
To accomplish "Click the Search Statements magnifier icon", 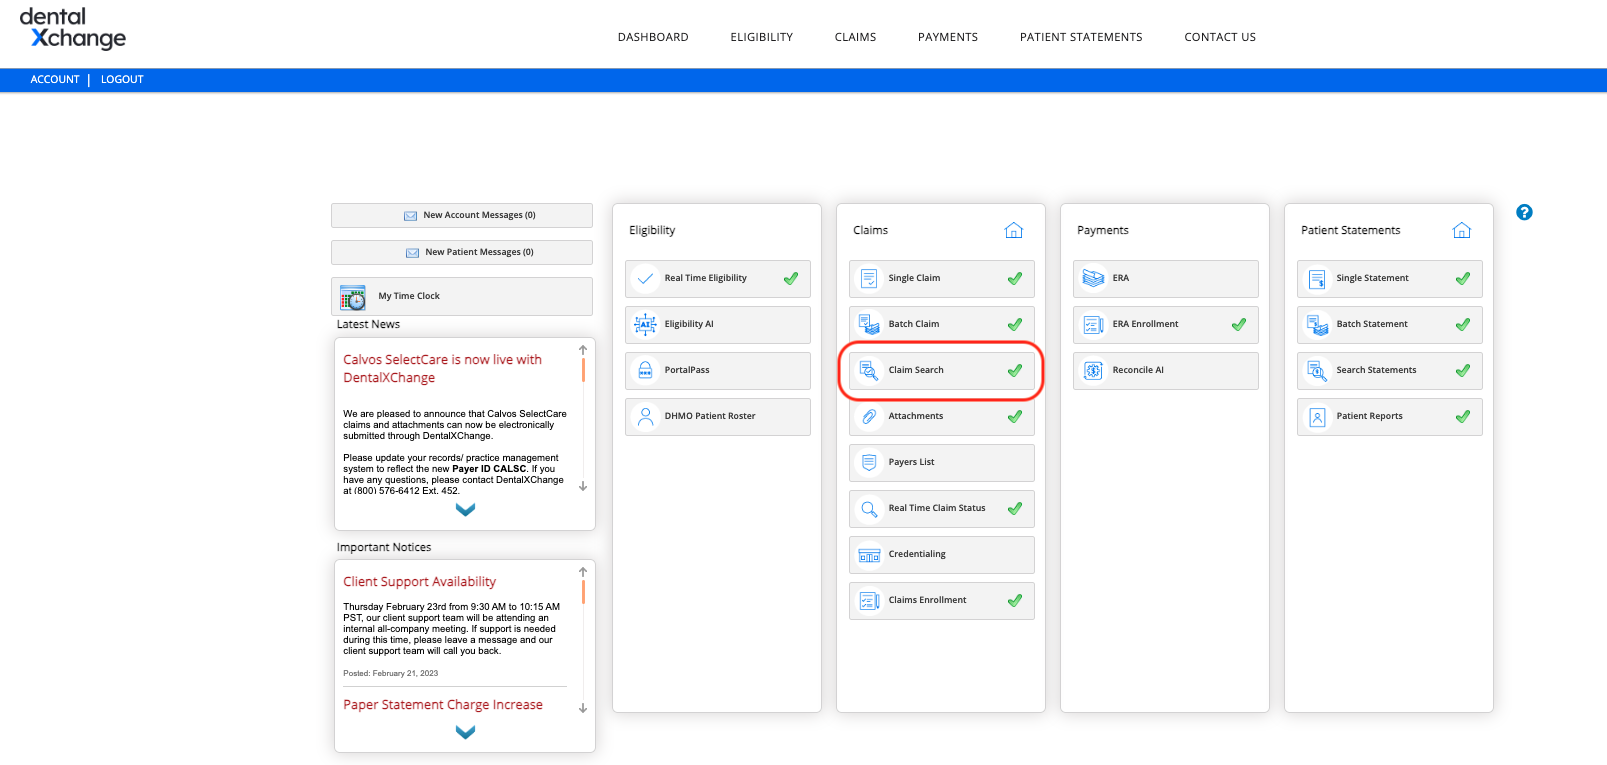I will [x=1318, y=370].
